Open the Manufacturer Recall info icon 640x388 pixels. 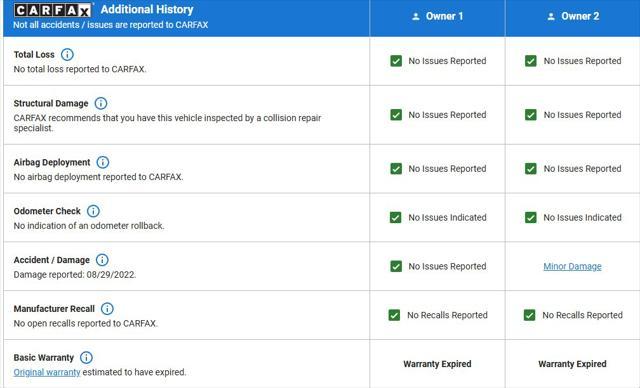point(107,309)
